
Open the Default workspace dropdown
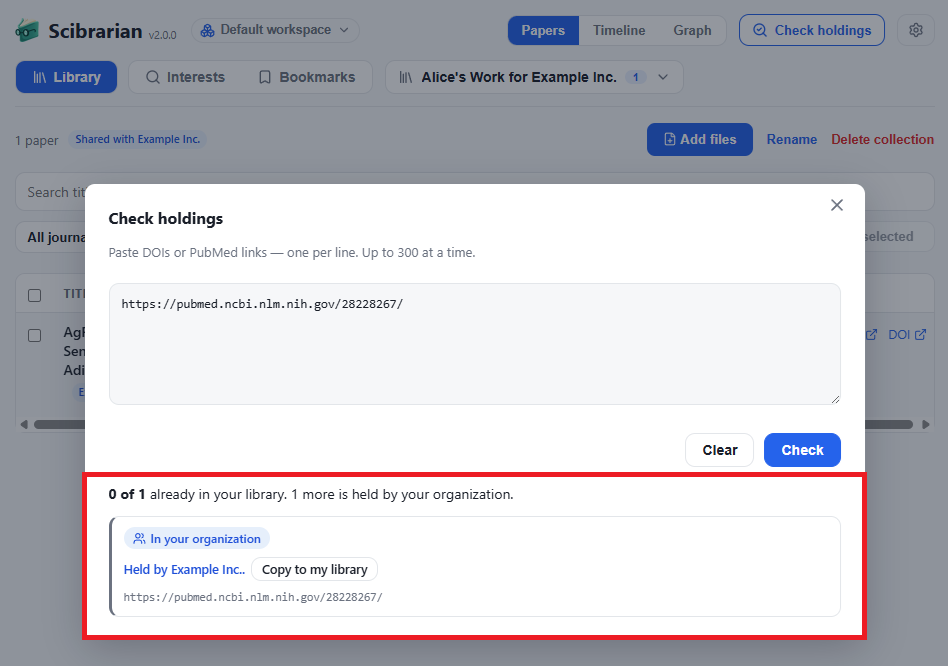click(x=275, y=30)
